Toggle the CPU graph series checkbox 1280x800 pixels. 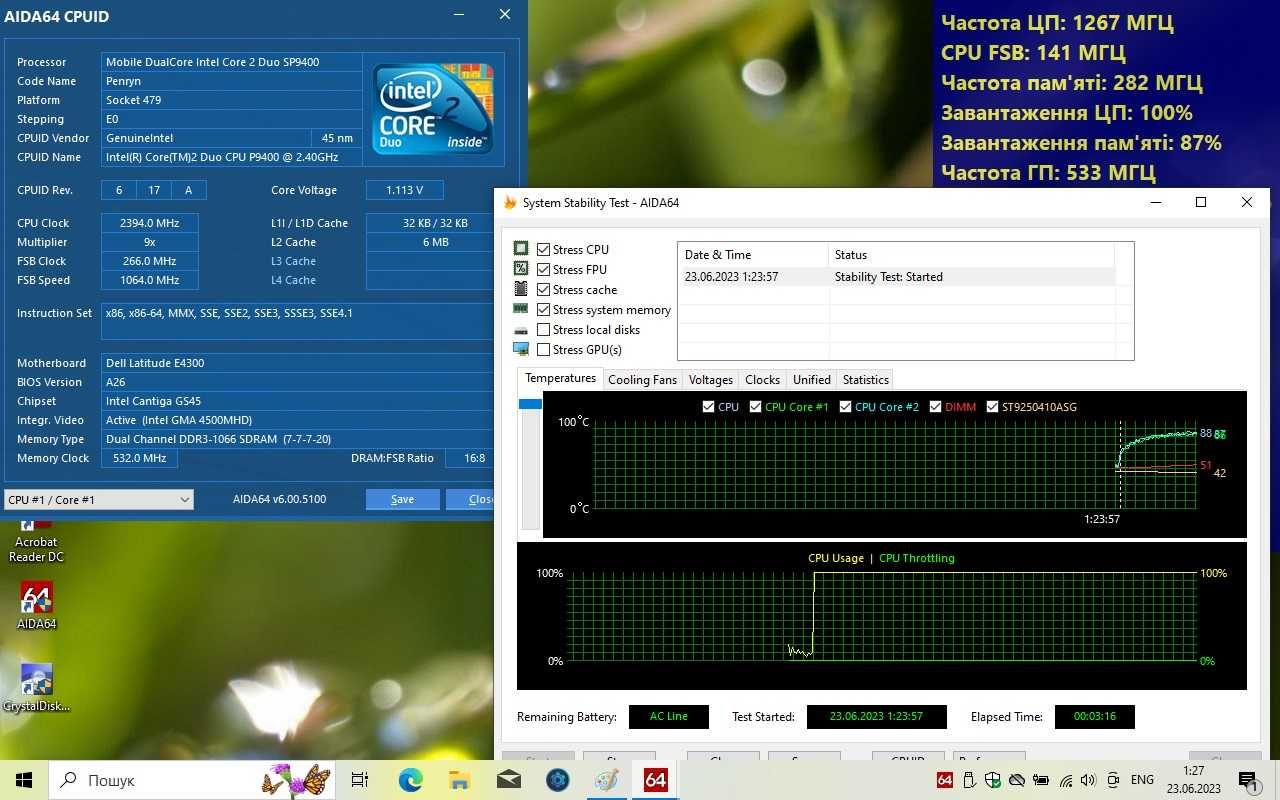point(708,407)
